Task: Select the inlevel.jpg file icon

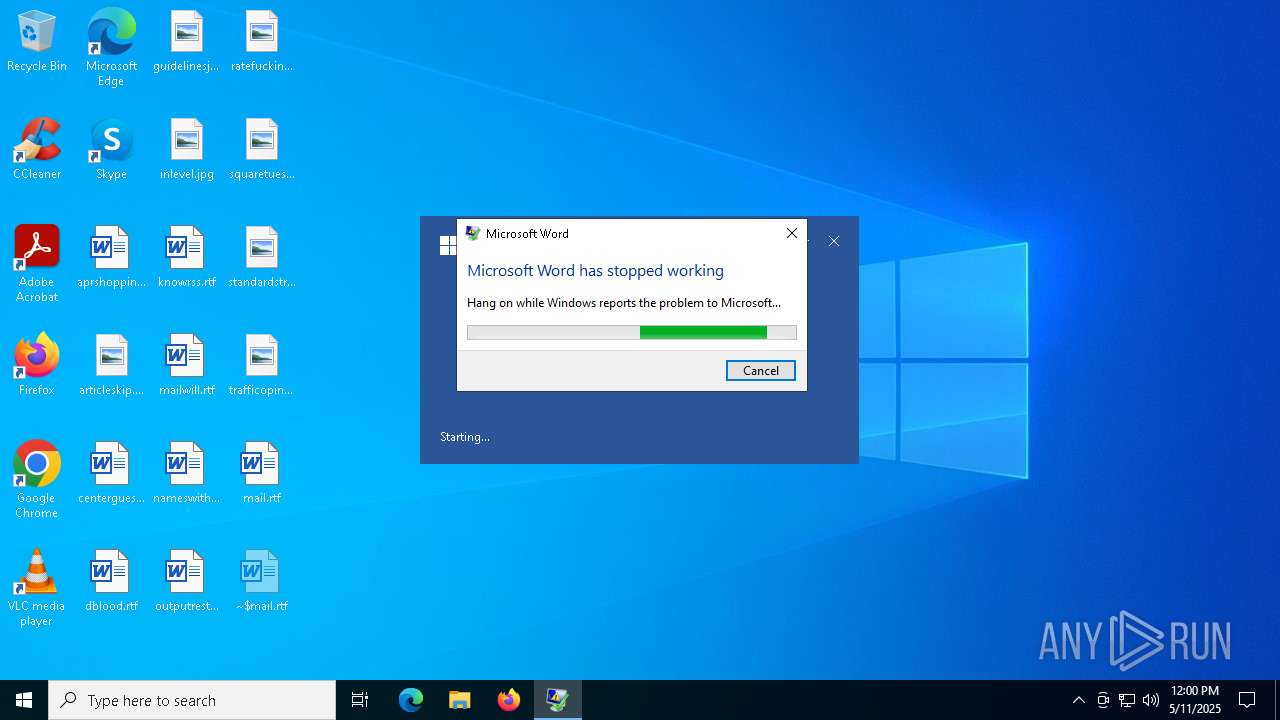Action: click(x=186, y=150)
